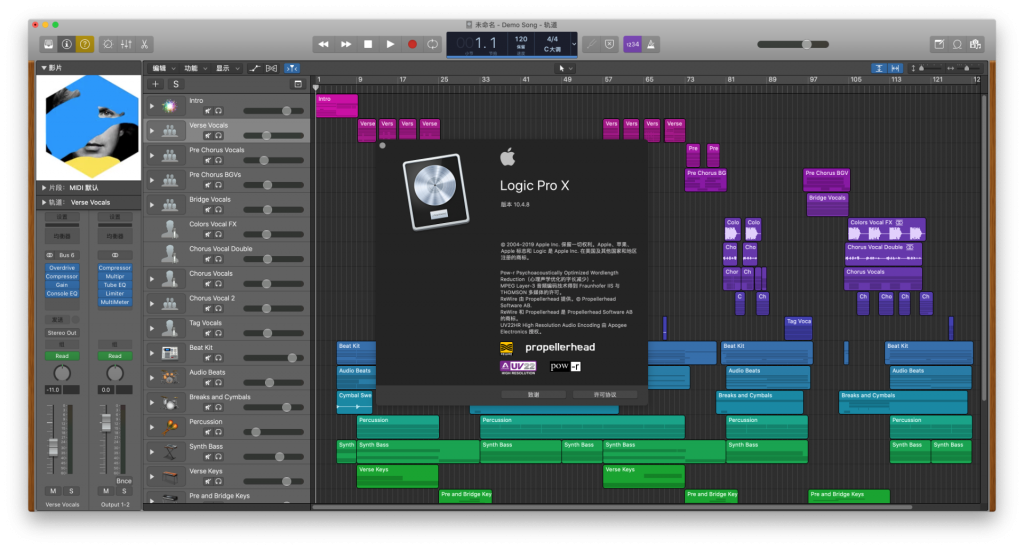
Task: Open the Tube EQ plug-in slot
Action: pos(115,285)
